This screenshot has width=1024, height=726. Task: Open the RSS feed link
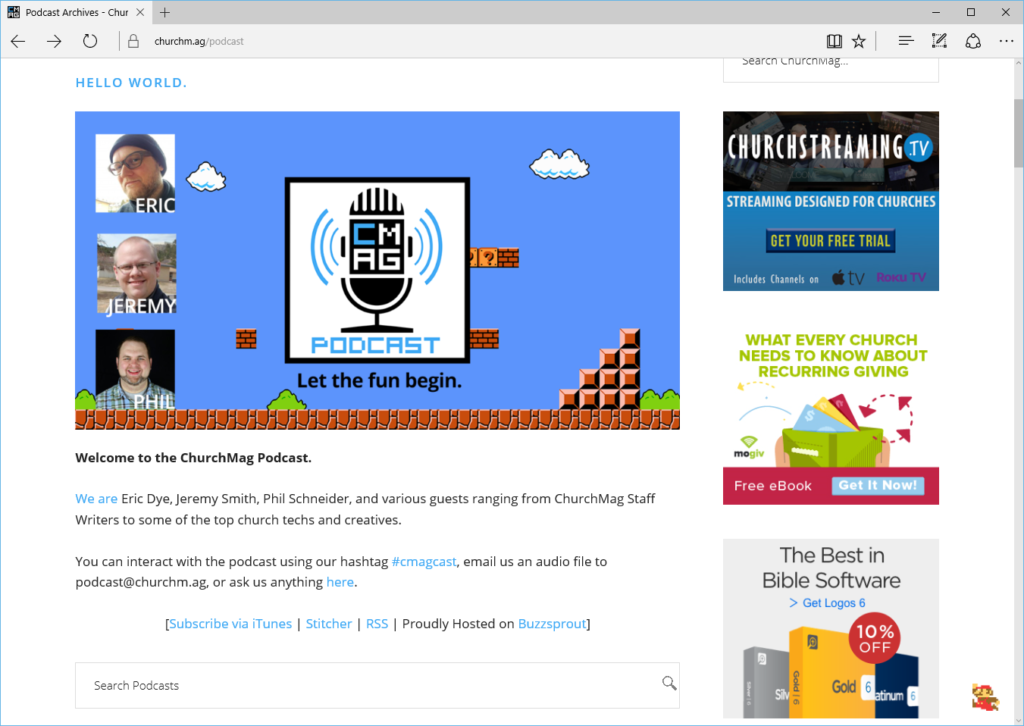(377, 623)
